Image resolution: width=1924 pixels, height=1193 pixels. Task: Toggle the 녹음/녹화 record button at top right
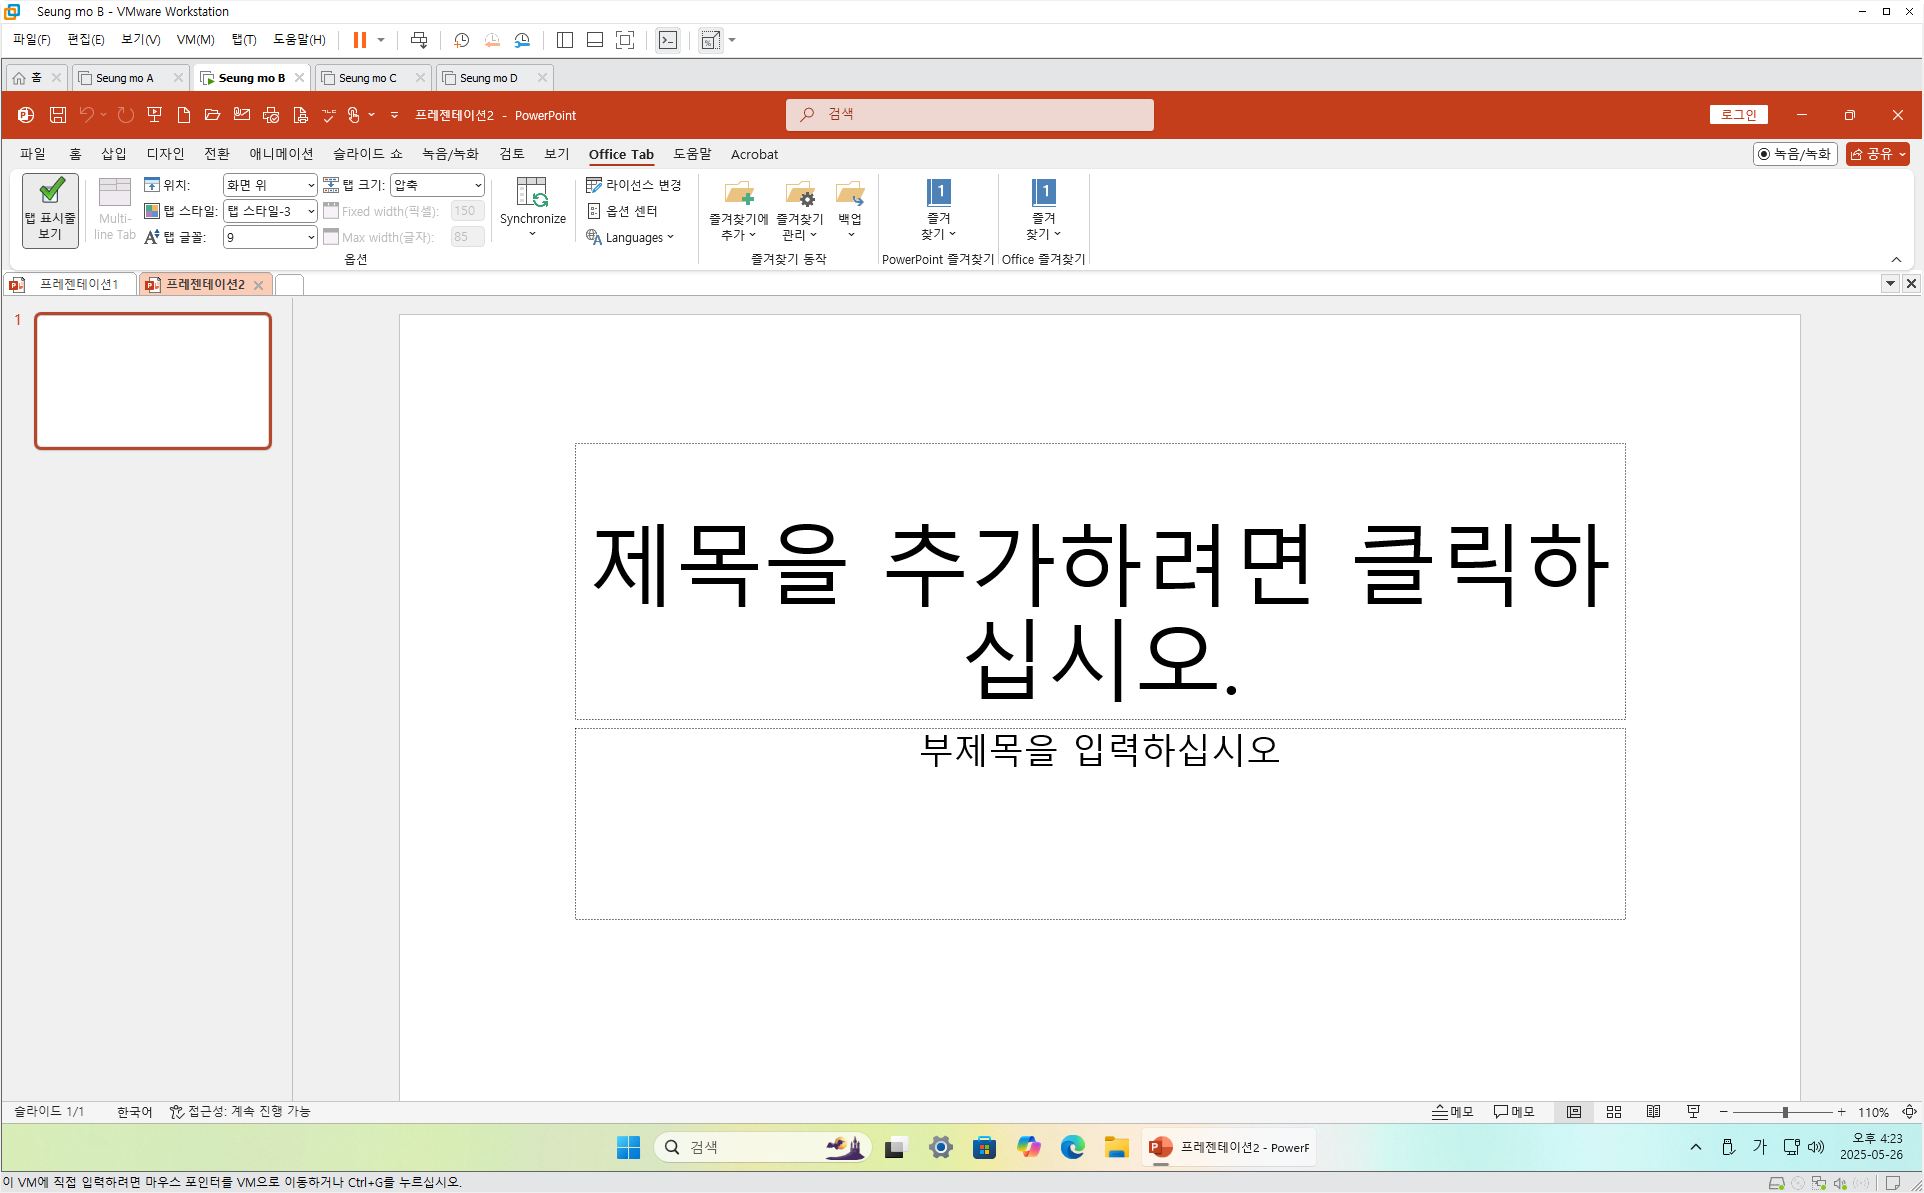tap(1795, 154)
